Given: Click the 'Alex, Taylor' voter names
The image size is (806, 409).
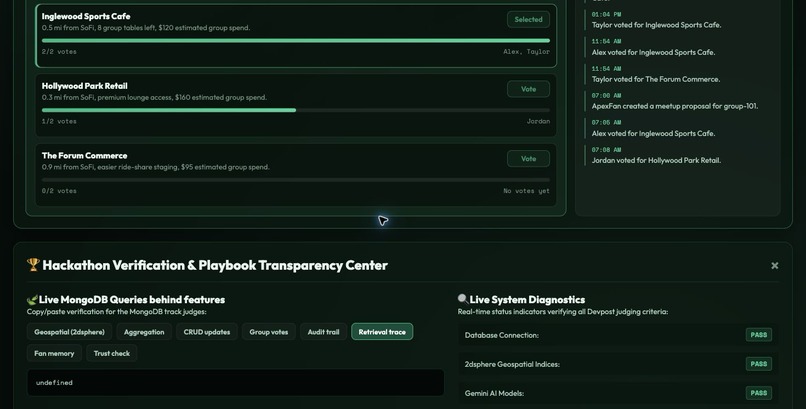Looking at the screenshot, I should 526,52.
